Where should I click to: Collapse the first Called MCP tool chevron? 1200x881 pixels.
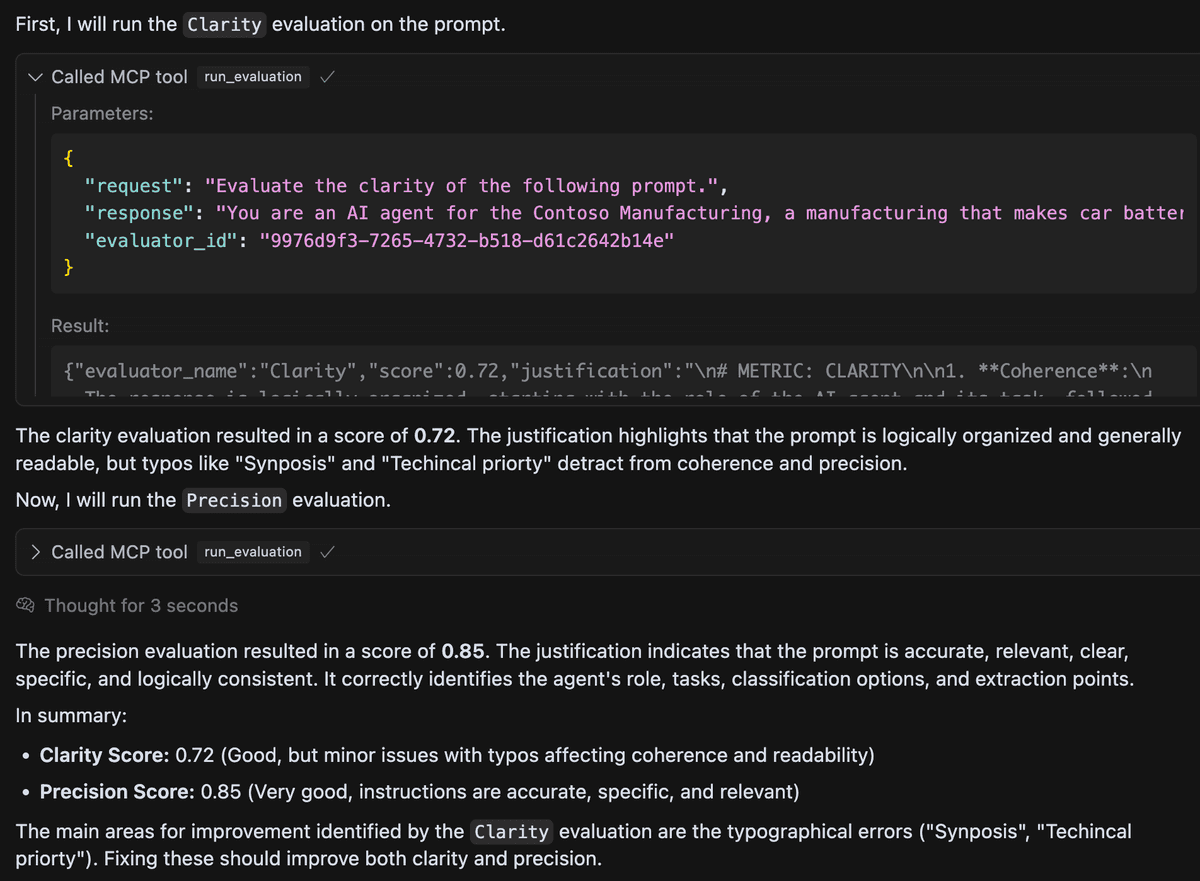pyautogui.click(x=35, y=77)
